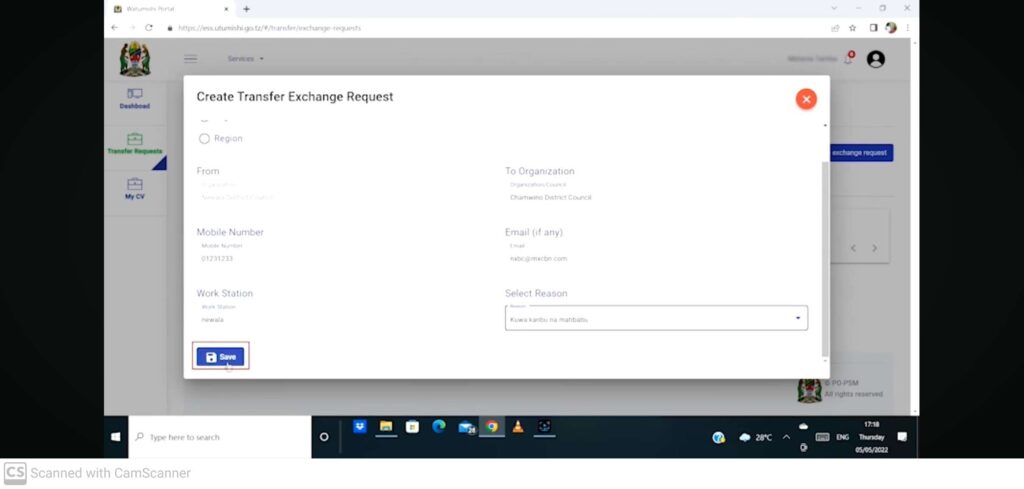Open a new browser tab

[247, 9]
